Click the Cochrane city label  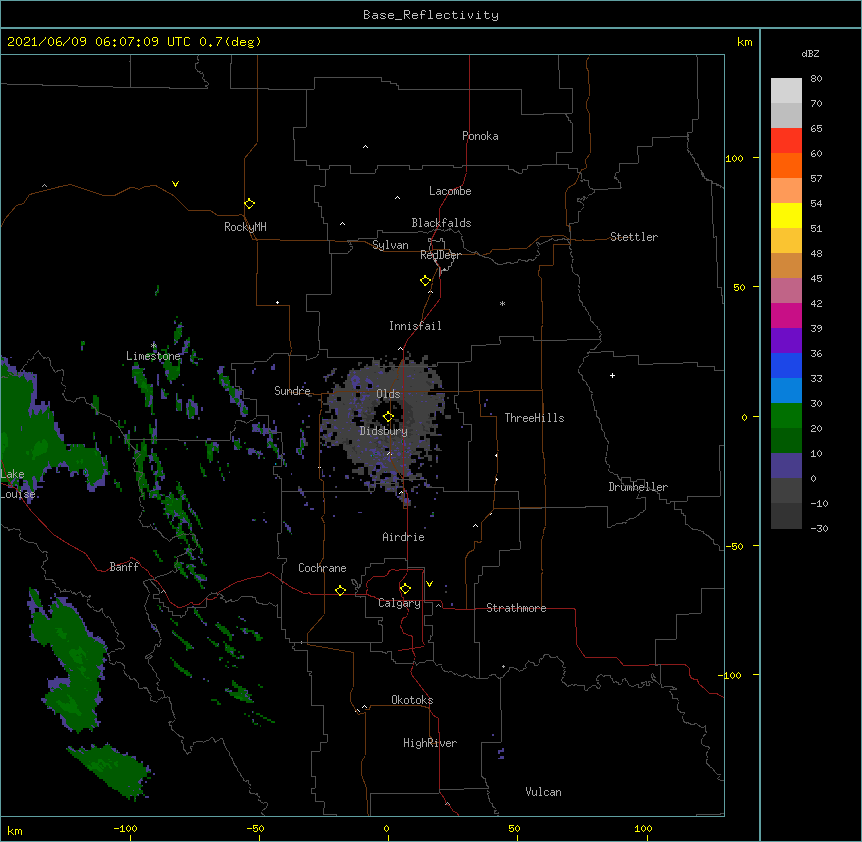(x=322, y=568)
